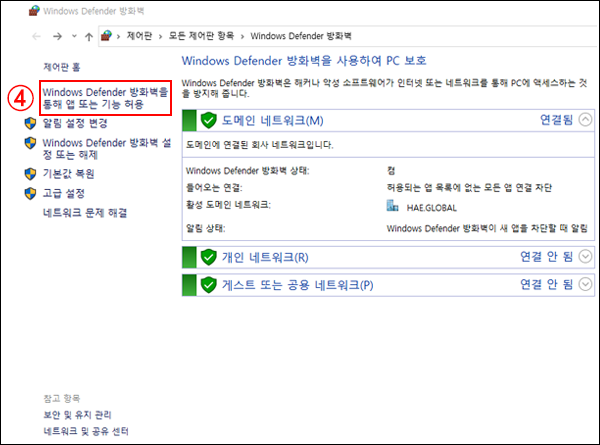The image size is (600, 445).
Task: Open 알림 설정 변경 link
Action: pyautogui.click(x=75, y=123)
